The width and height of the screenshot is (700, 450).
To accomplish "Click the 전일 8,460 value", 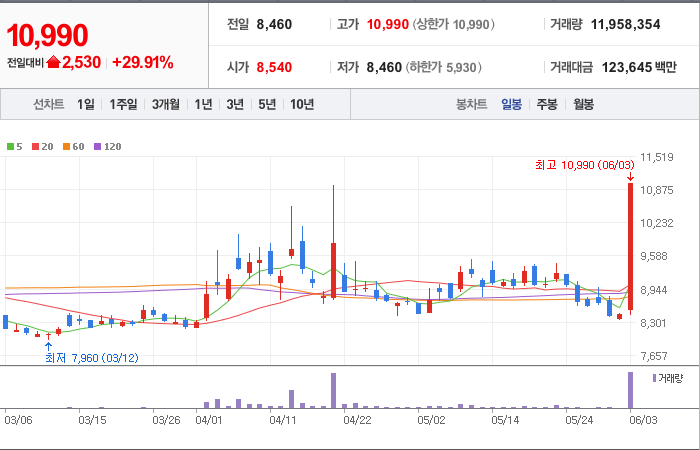I will click(x=274, y=24).
